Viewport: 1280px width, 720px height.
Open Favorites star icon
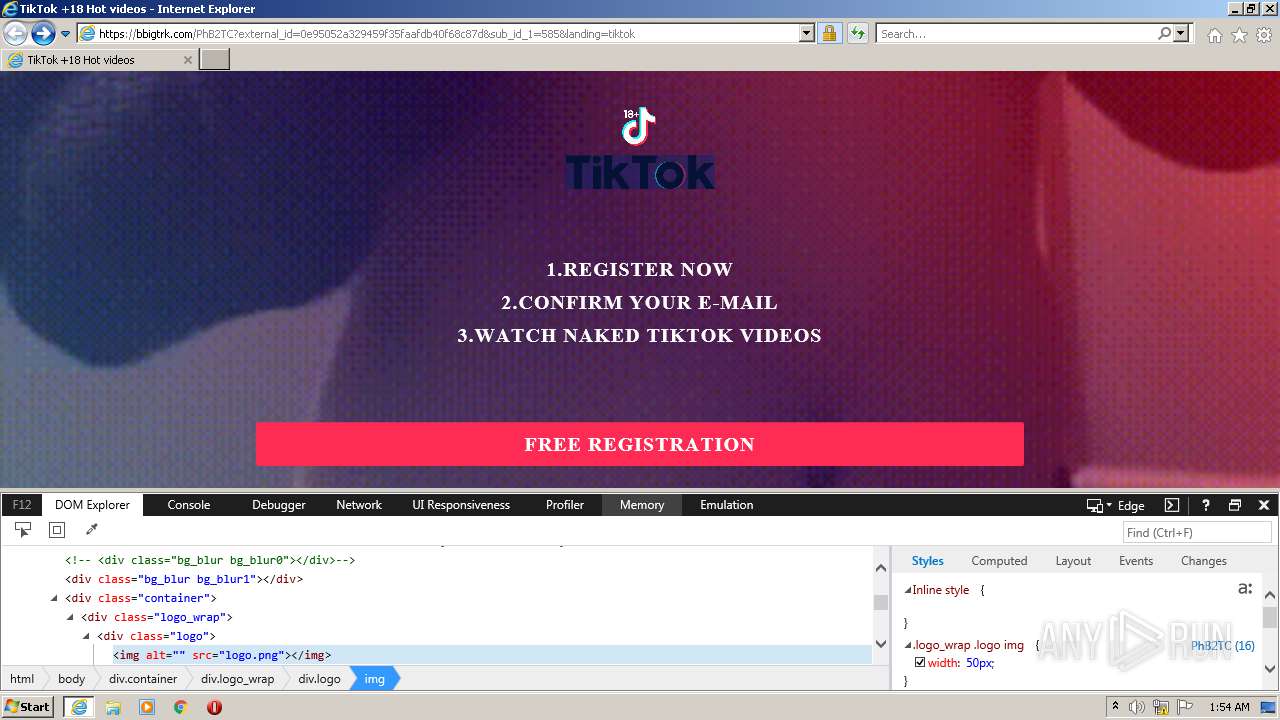pyautogui.click(x=1239, y=35)
